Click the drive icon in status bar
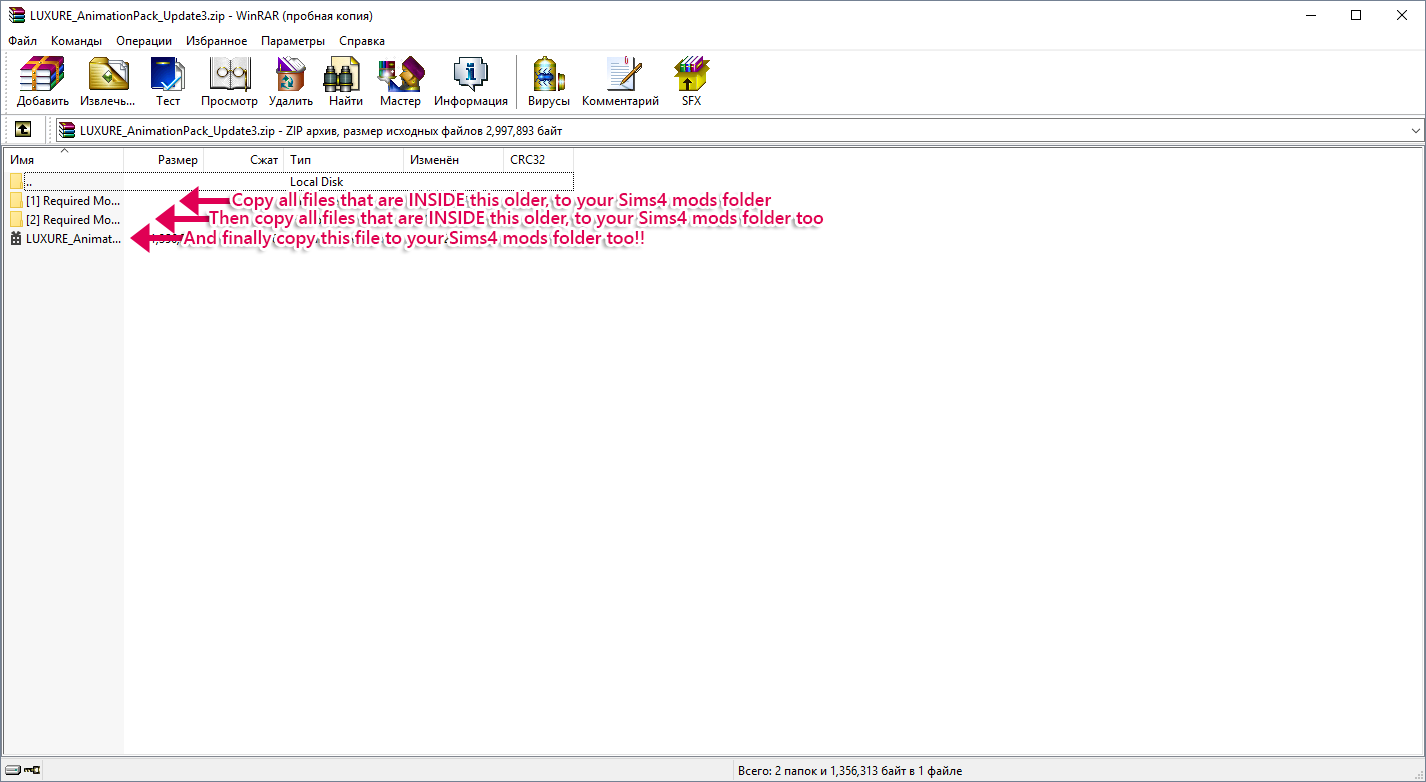Screen dimensions: 1426x782 [x=12, y=770]
